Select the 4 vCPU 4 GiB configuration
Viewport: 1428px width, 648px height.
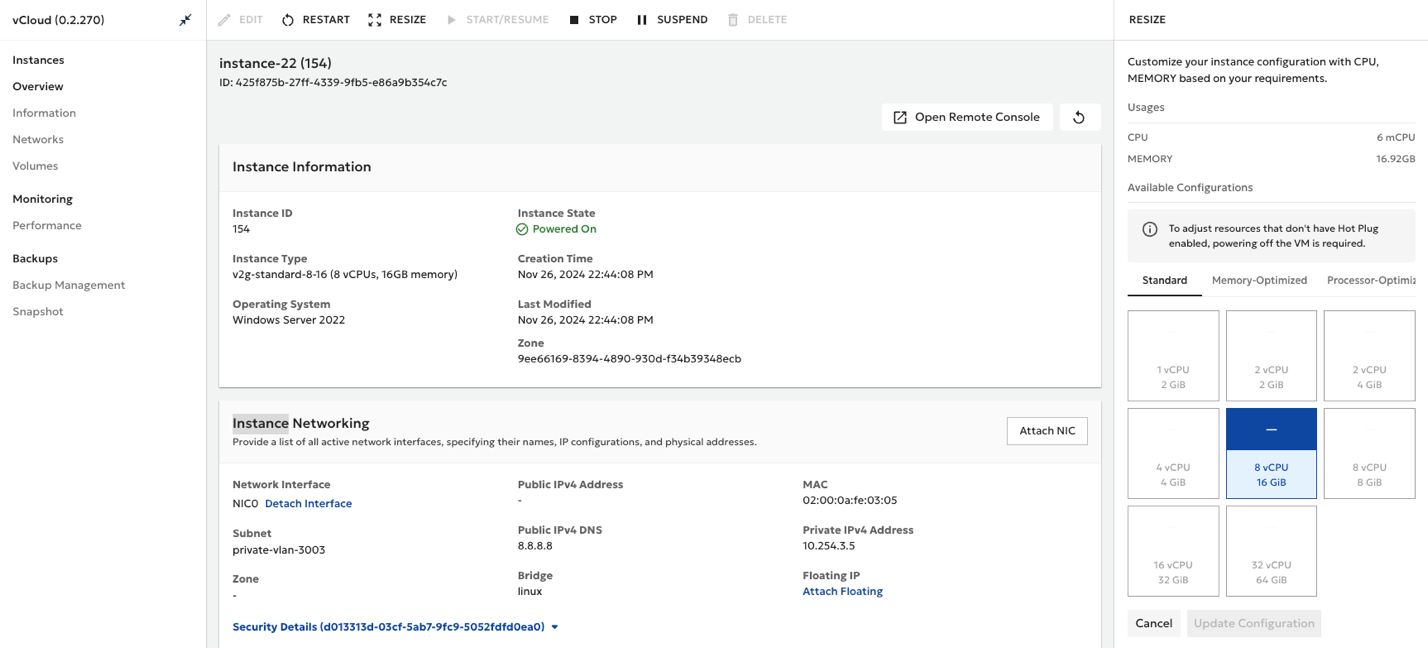click(x=1173, y=453)
